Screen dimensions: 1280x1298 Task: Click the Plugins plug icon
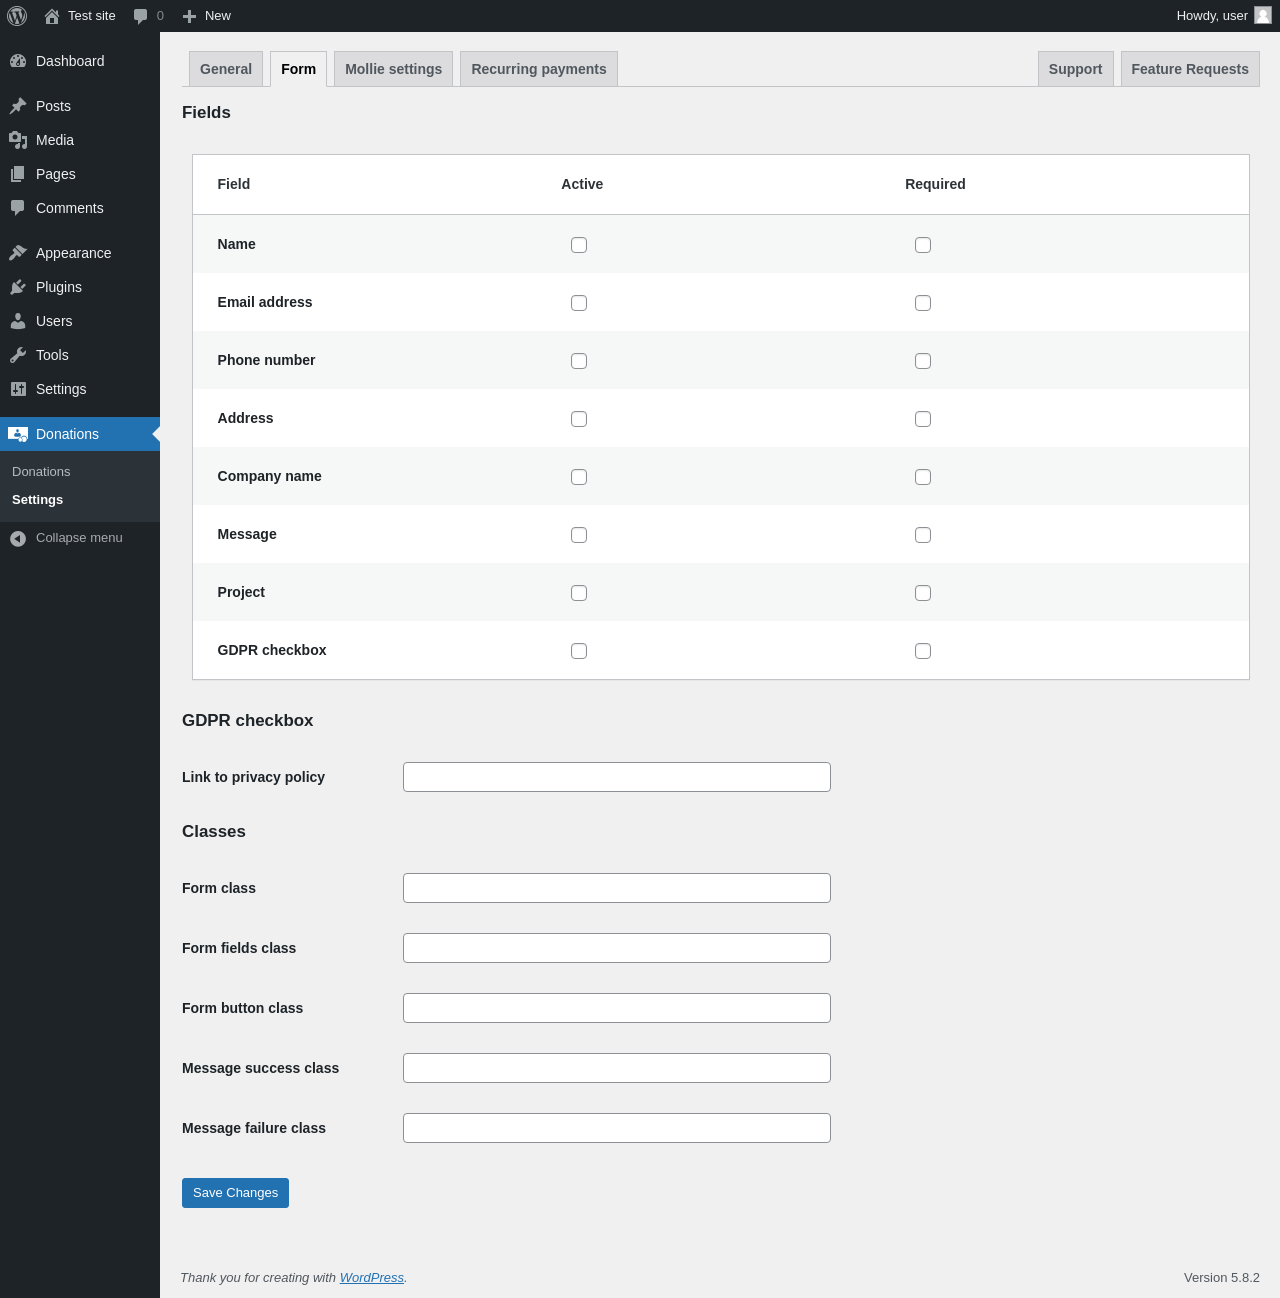point(18,287)
